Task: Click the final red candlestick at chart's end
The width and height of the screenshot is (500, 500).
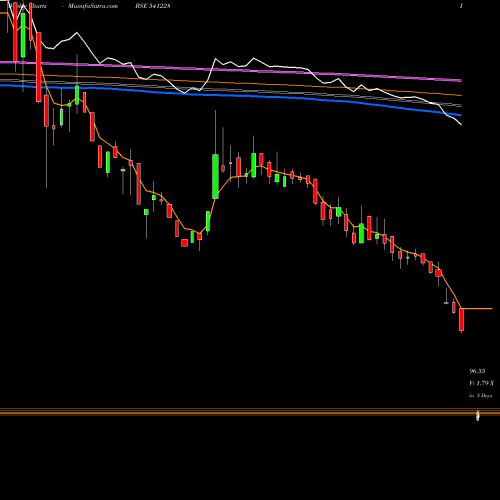Action: point(462,319)
